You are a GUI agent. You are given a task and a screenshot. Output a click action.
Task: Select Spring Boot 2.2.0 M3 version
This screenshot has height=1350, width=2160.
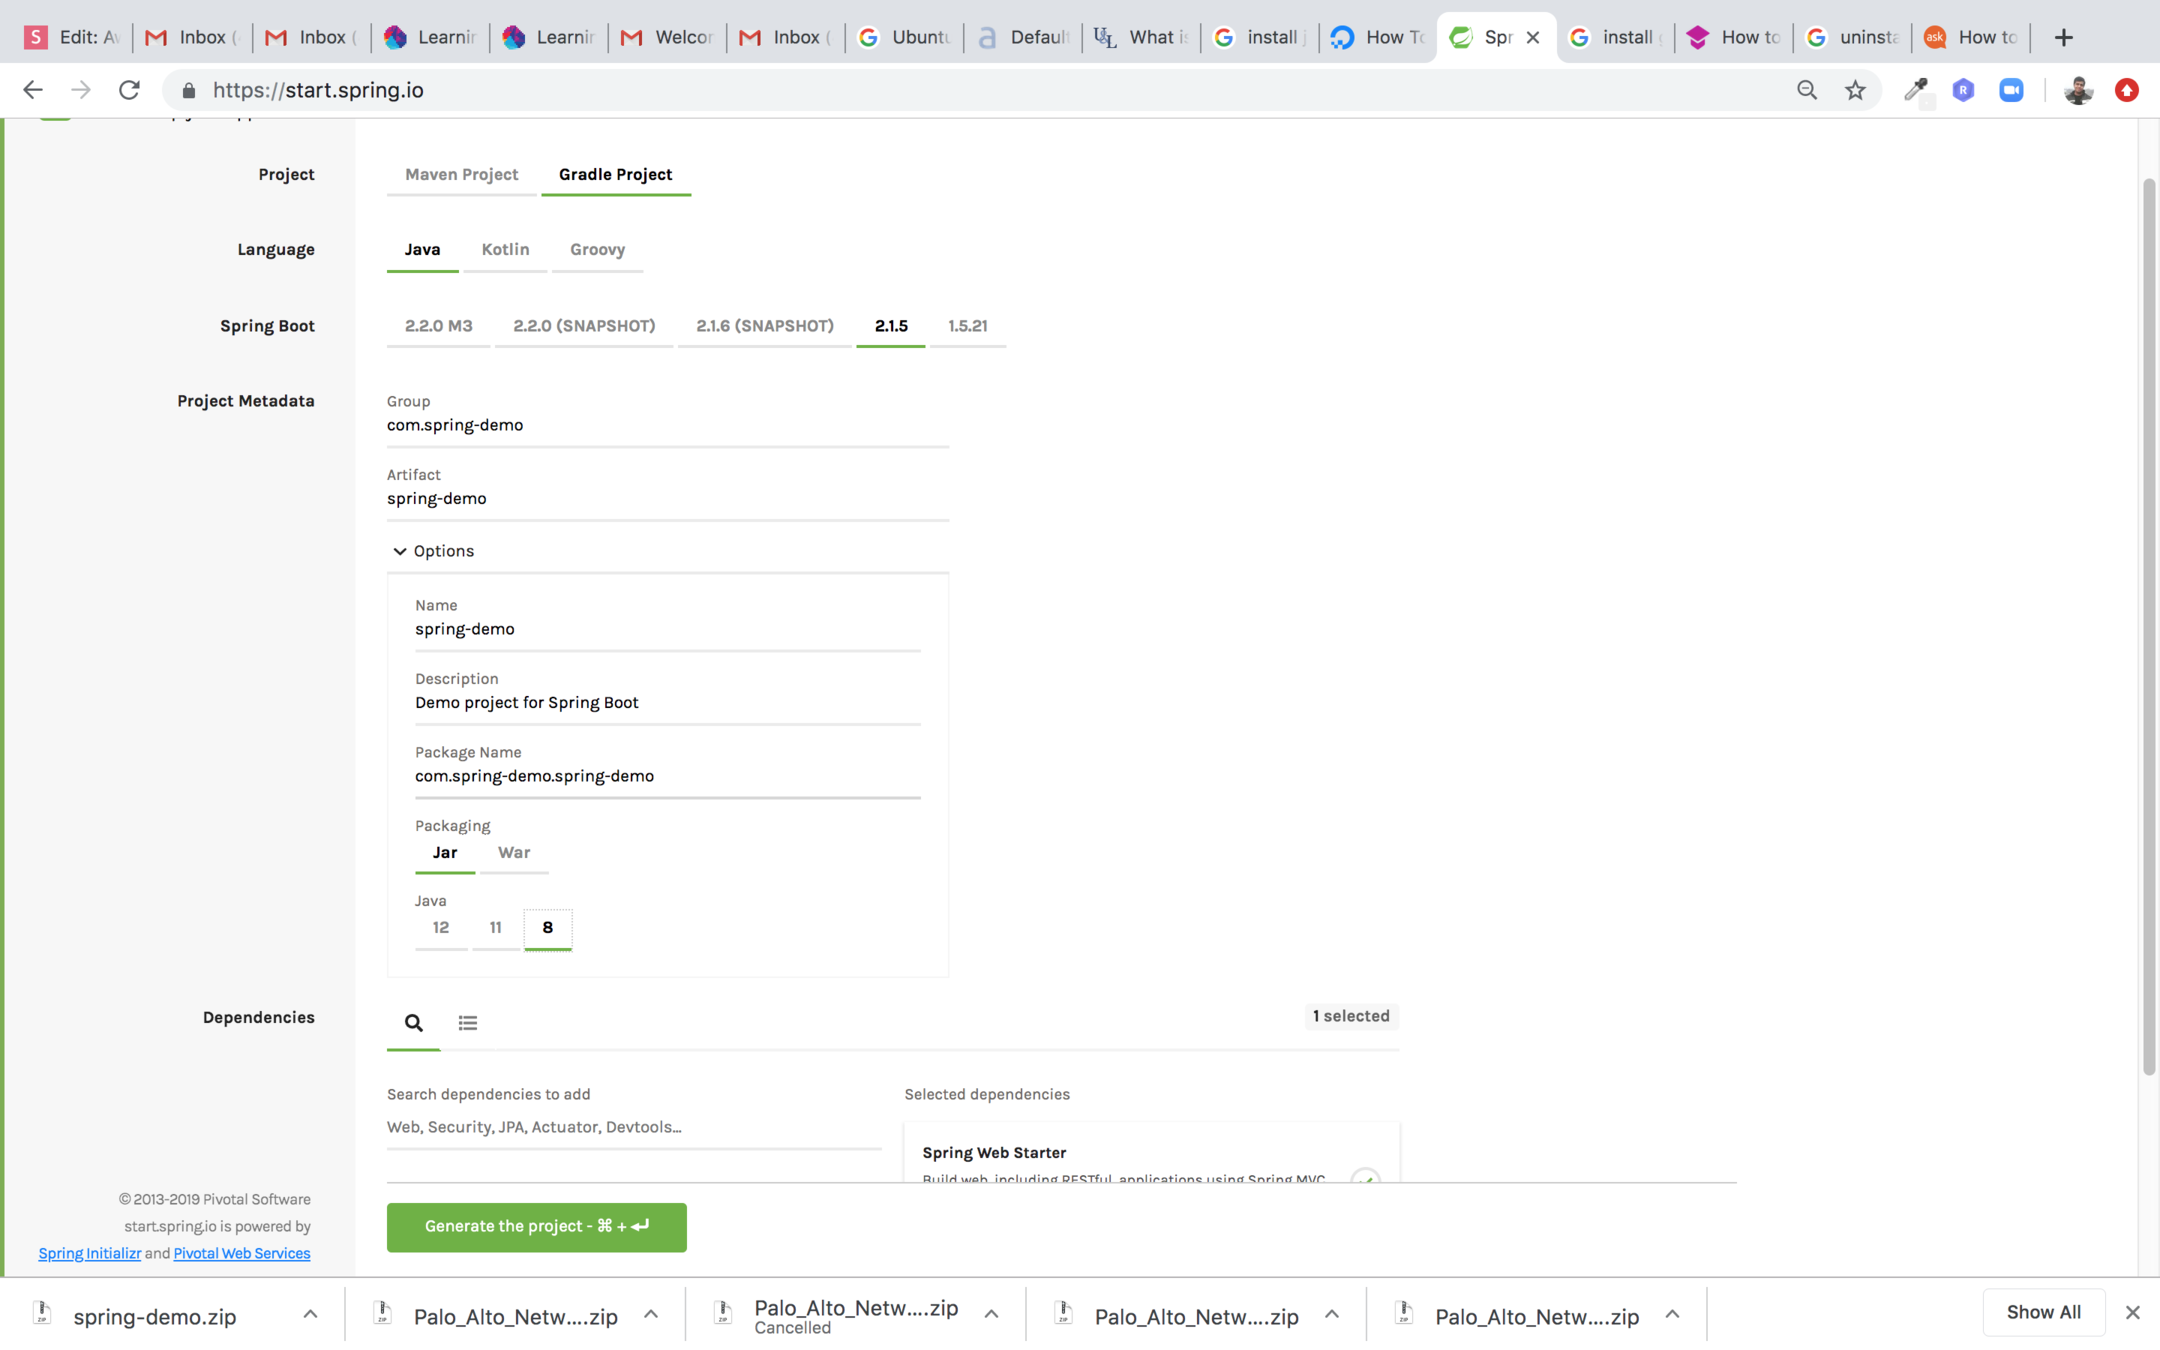tap(438, 326)
